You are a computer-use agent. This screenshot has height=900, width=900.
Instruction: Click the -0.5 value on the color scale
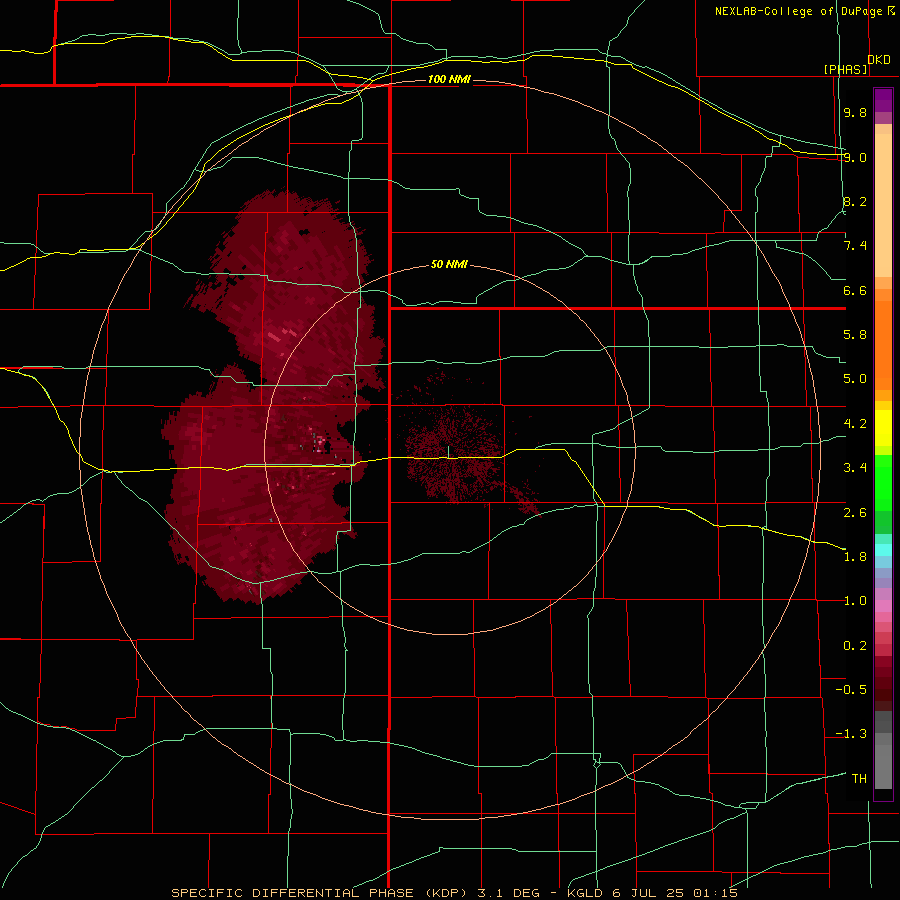click(x=851, y=690)
